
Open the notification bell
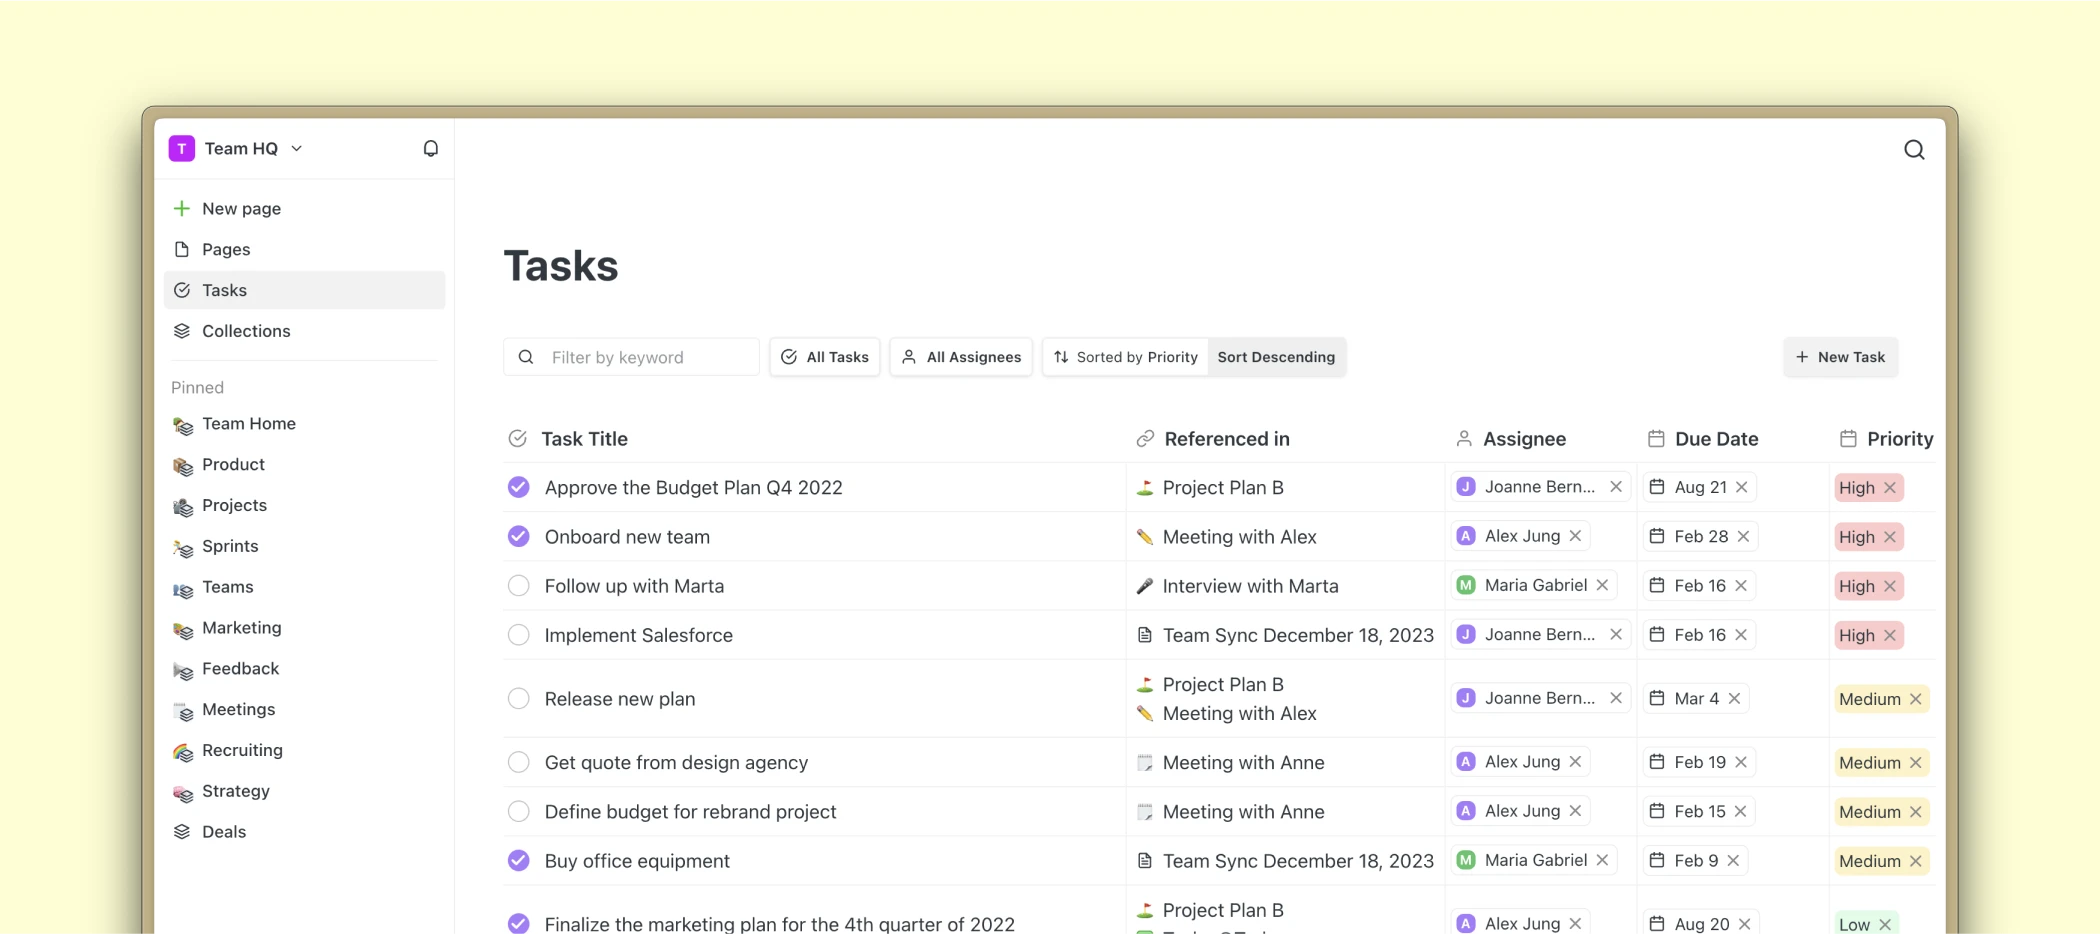point(430,148)
